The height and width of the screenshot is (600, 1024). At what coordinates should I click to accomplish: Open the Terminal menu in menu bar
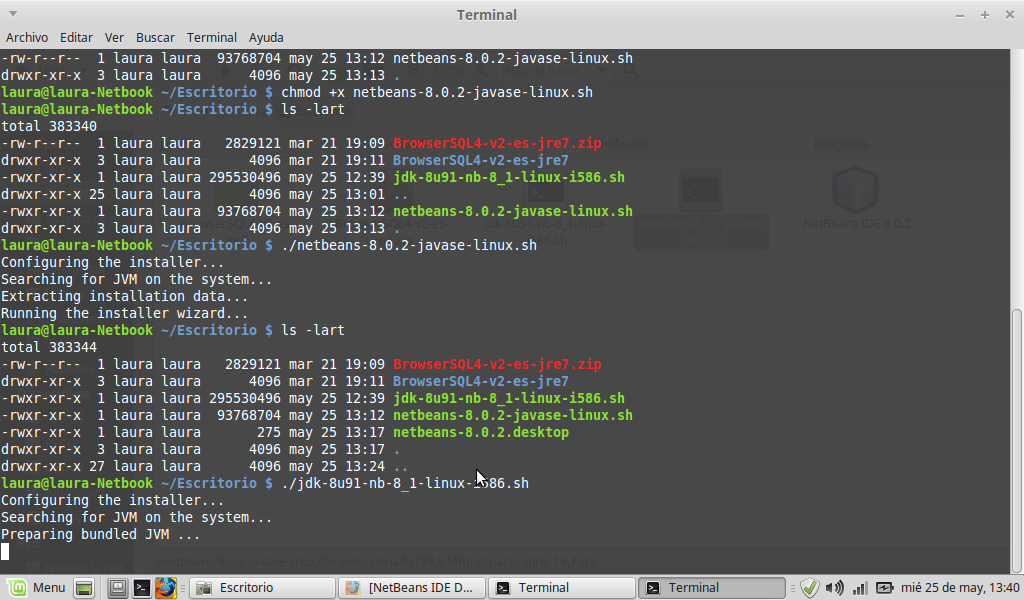[211, 37]
